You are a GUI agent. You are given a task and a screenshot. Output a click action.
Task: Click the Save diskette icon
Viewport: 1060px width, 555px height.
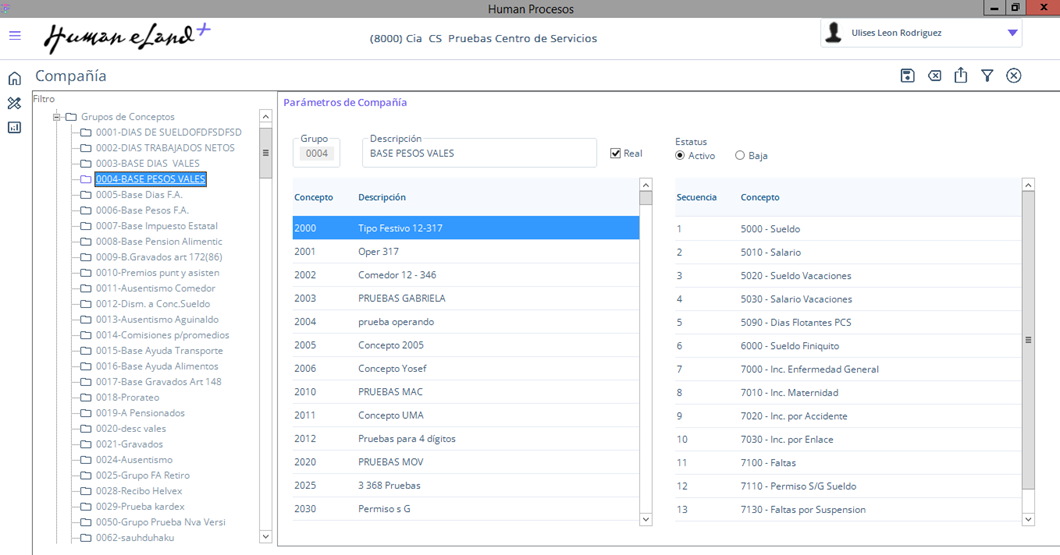(907, 76)
